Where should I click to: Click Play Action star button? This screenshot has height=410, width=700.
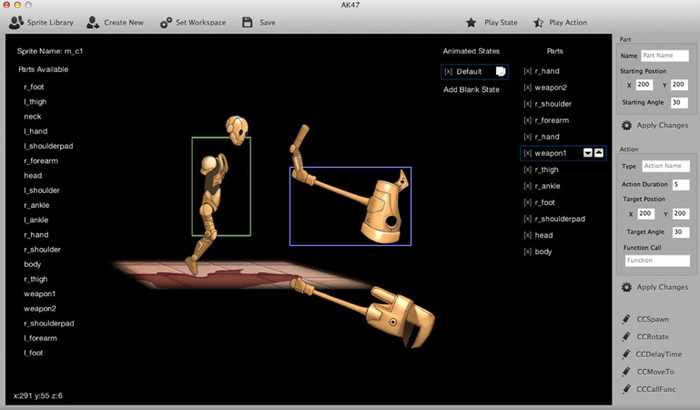point(560,22)
